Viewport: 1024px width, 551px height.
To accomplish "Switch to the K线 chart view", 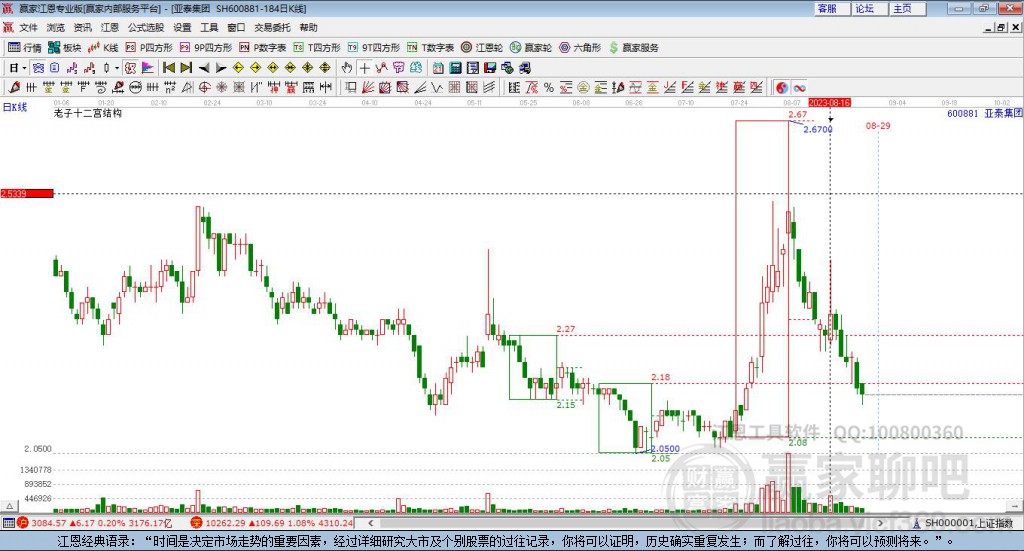I will [x=103, y=48].
